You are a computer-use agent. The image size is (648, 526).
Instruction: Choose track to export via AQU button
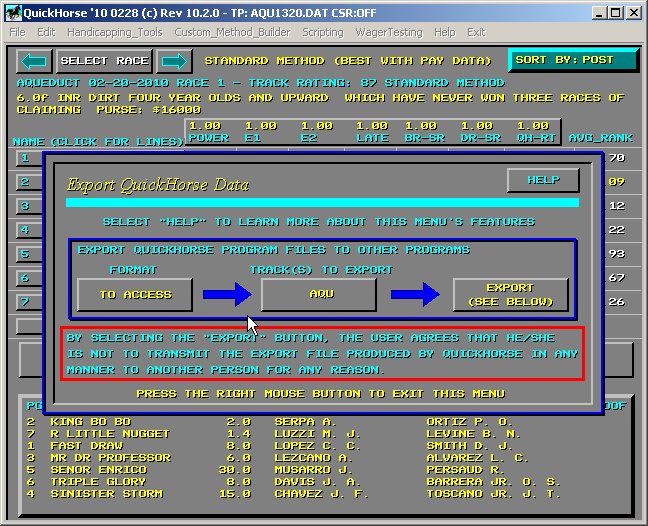point(318,294)
